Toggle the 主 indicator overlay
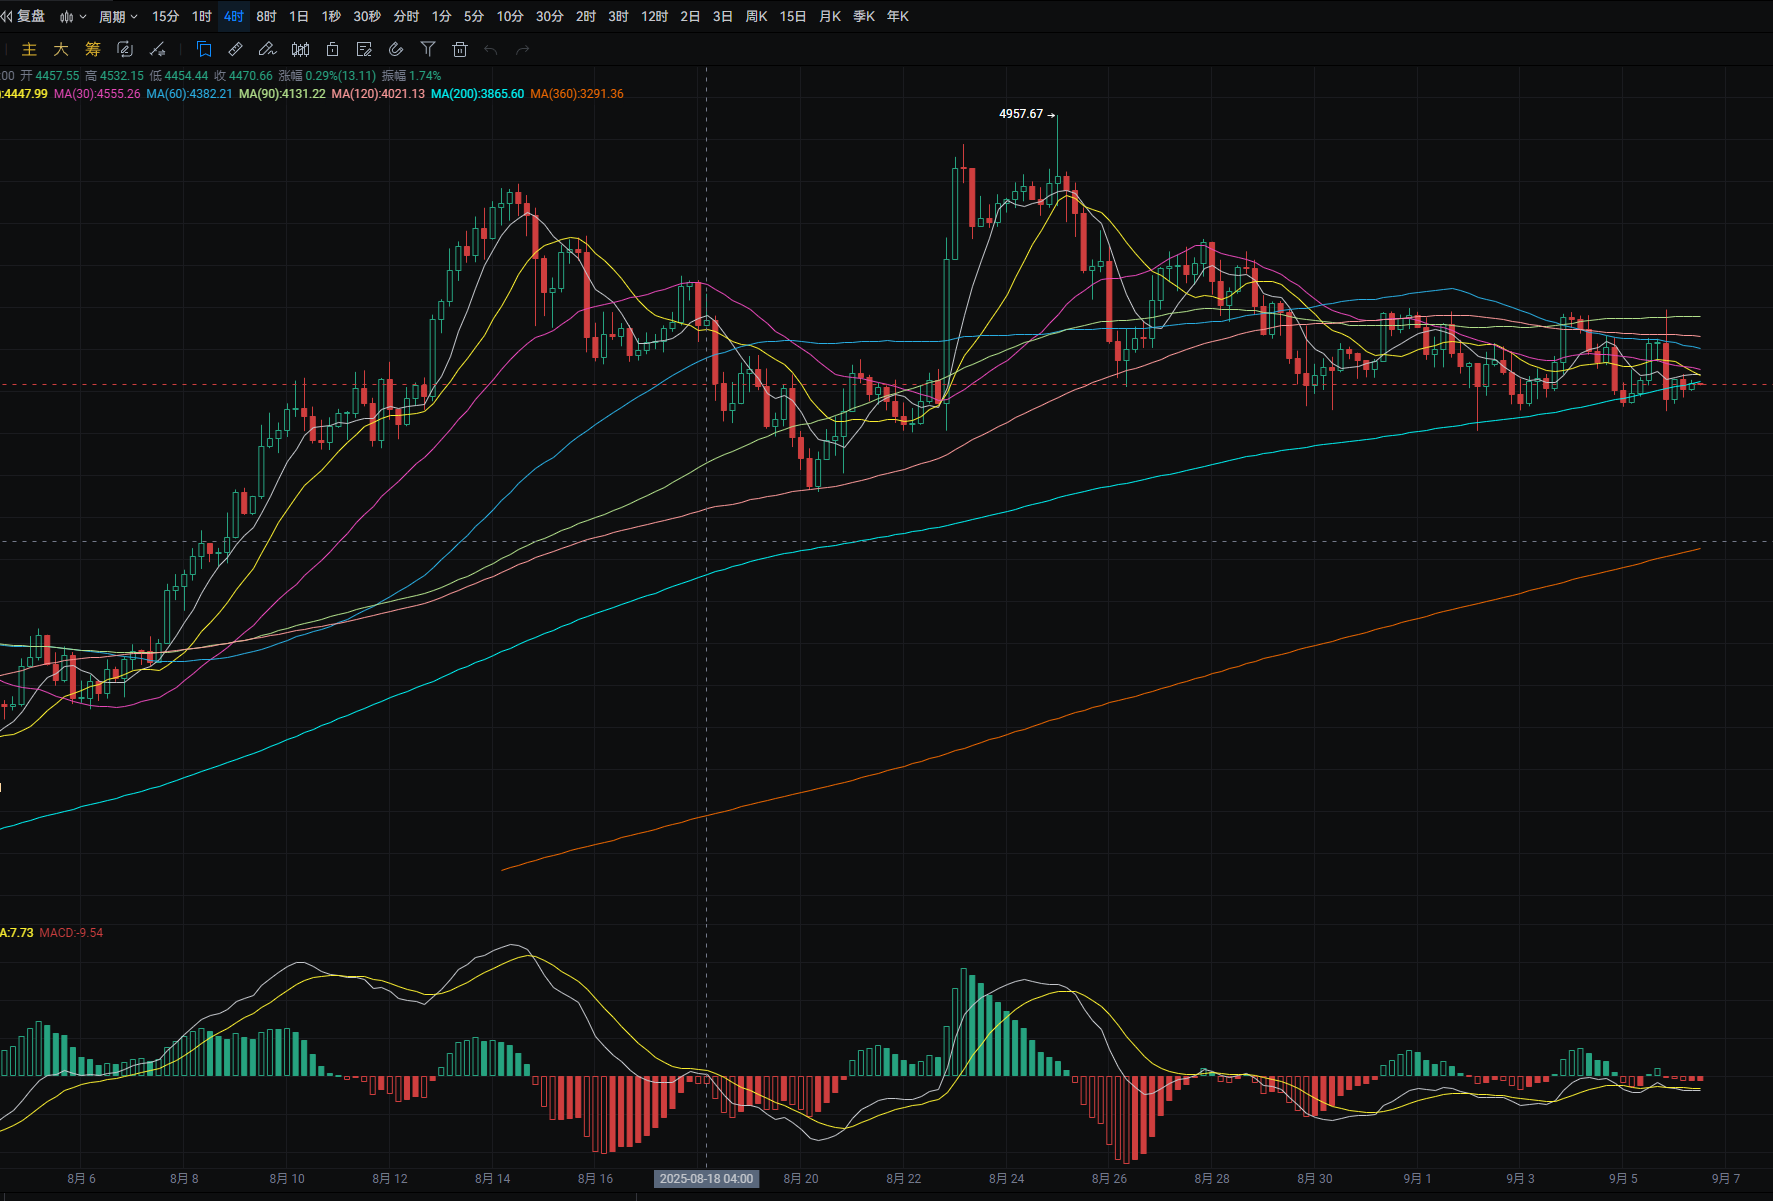The height and width of the screenshot is (1201, 1773). pos(29,49)
